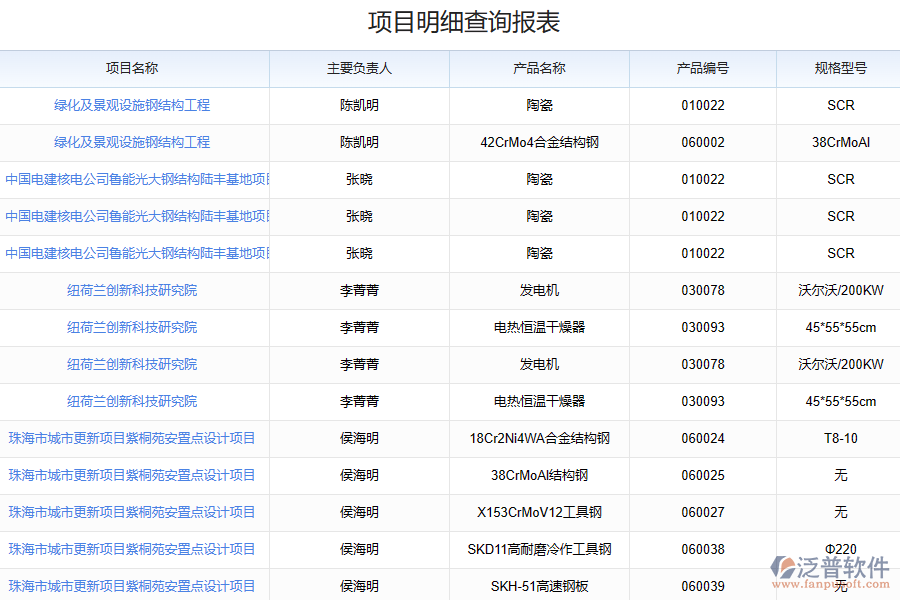The width and height of the screenshot is (900, 600).
Task: Click the 规格型号 column header
Action: pos(840,69)
